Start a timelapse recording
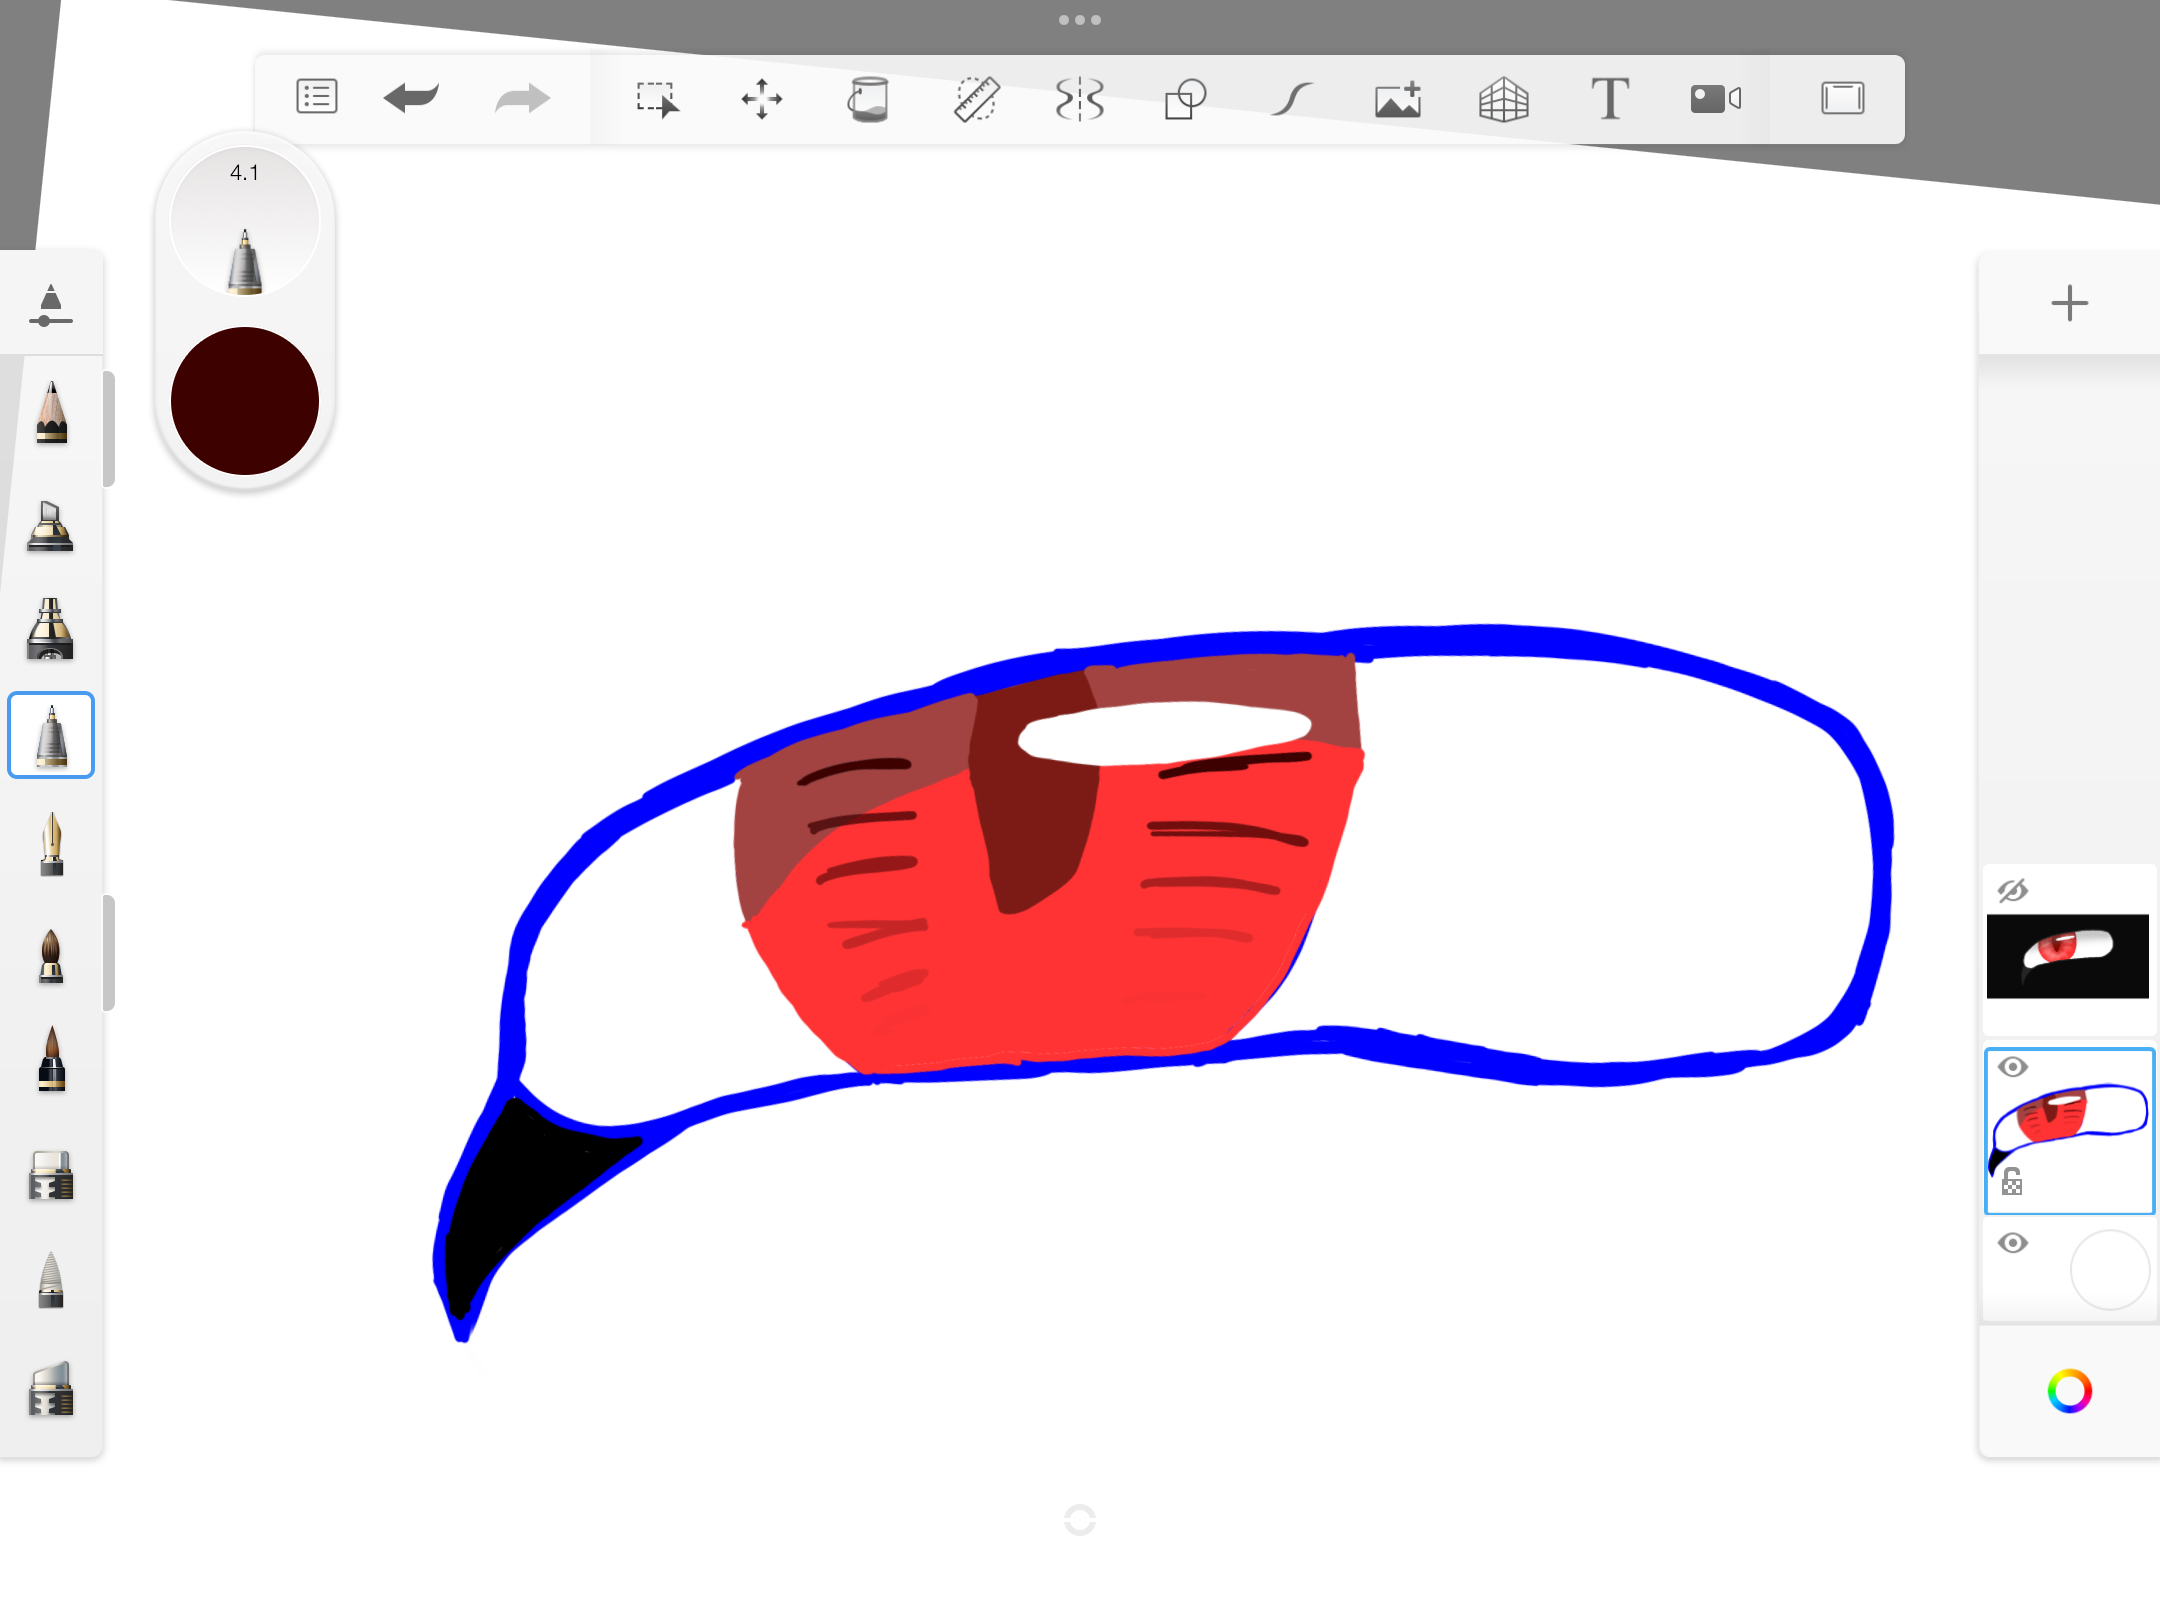The height and width of the screenshot is (1620, 2160). point(1715,98)
